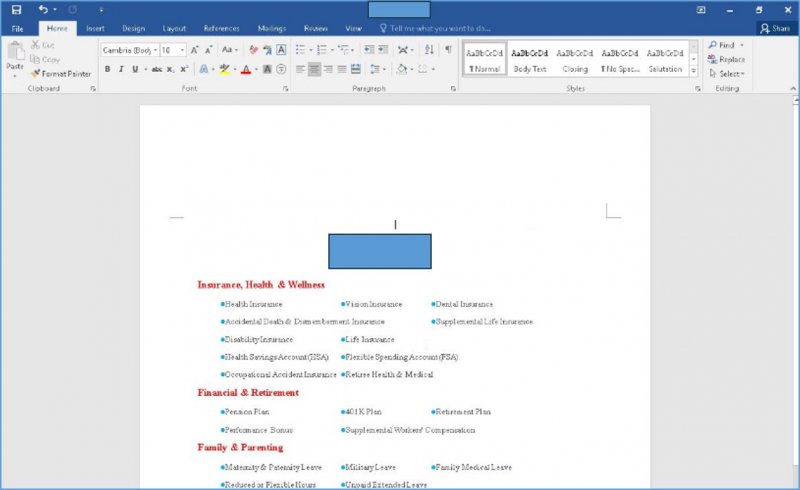Click the Format Painter tool
The height and width of the screenshot is (490, 800).
63,73
